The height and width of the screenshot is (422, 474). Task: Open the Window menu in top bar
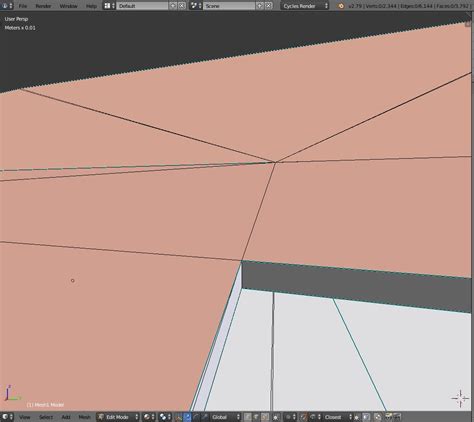[x=68, y=6]
